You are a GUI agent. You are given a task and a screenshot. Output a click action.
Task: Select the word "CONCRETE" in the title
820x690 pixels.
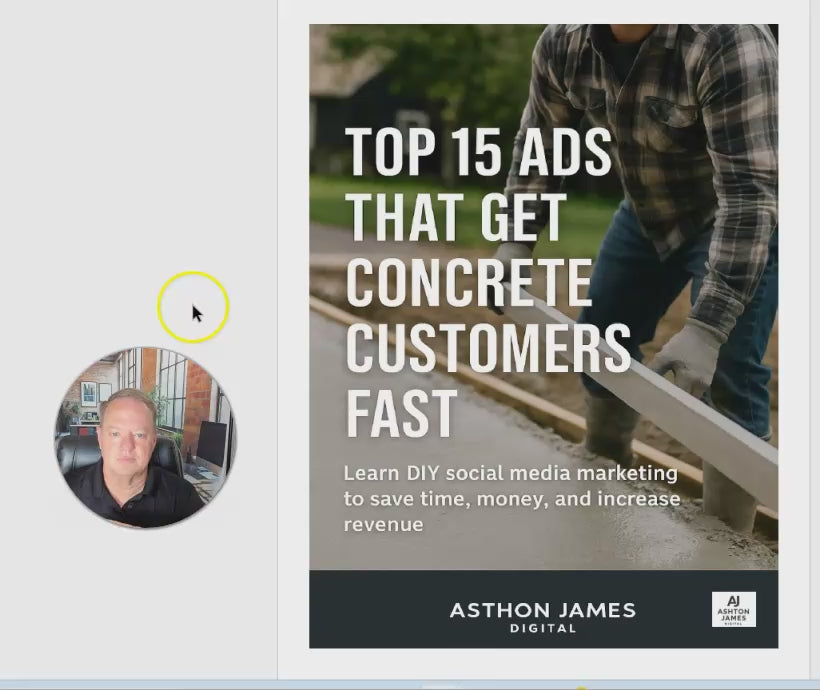click(x=469, y=281)
